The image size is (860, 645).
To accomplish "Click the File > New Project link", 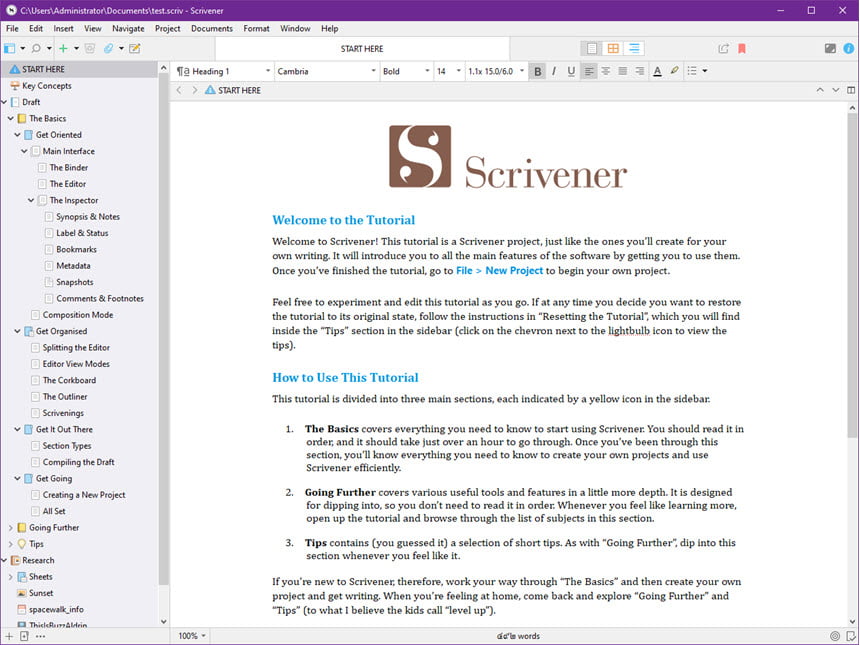I will [x=499, y=270].
